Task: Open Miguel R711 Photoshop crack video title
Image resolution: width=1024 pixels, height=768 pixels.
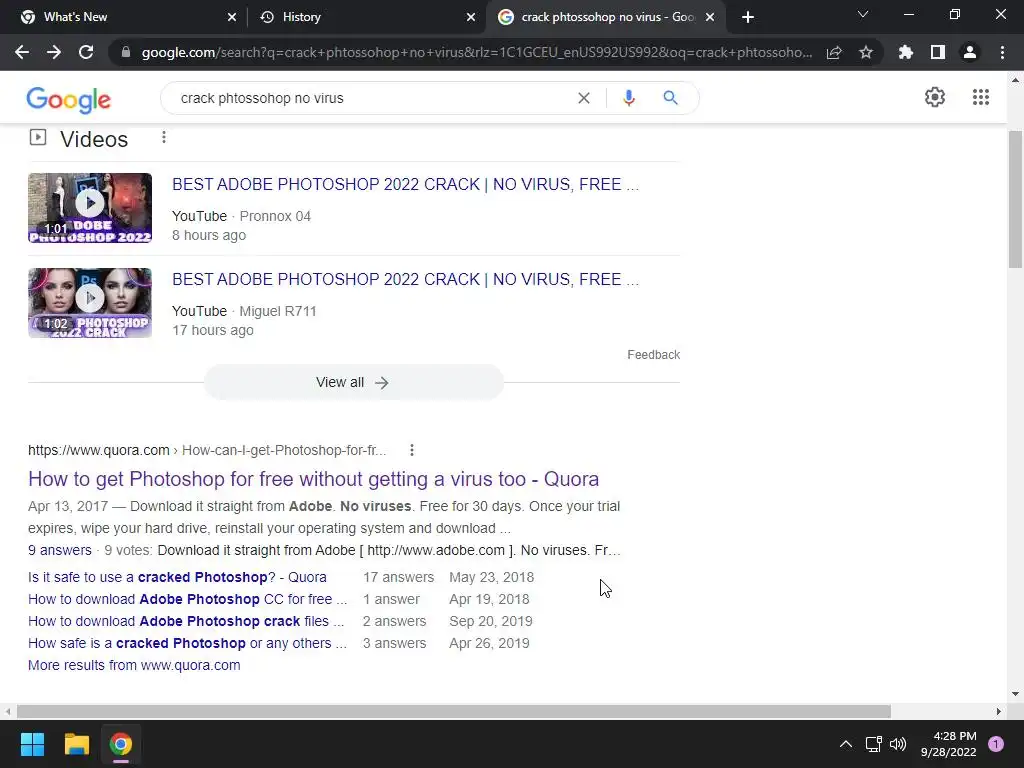Action: 406,280
